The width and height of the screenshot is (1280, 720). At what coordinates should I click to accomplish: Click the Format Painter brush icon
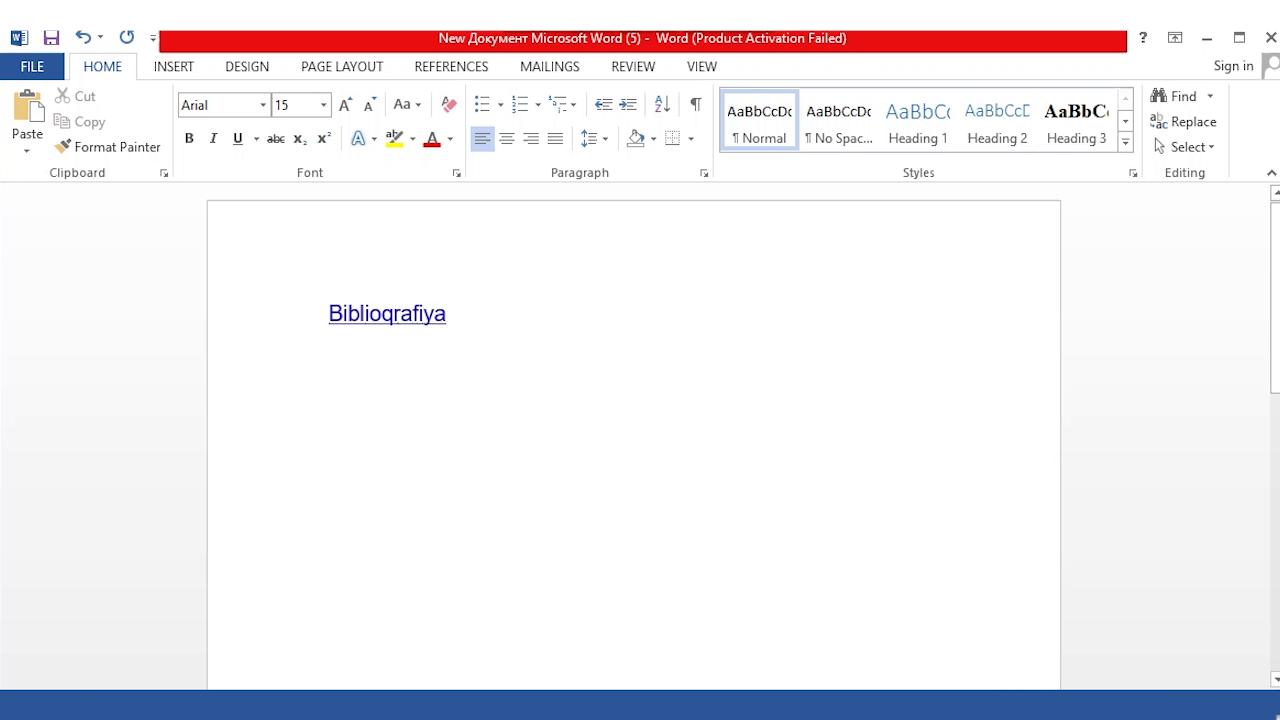tap(64, 147)
